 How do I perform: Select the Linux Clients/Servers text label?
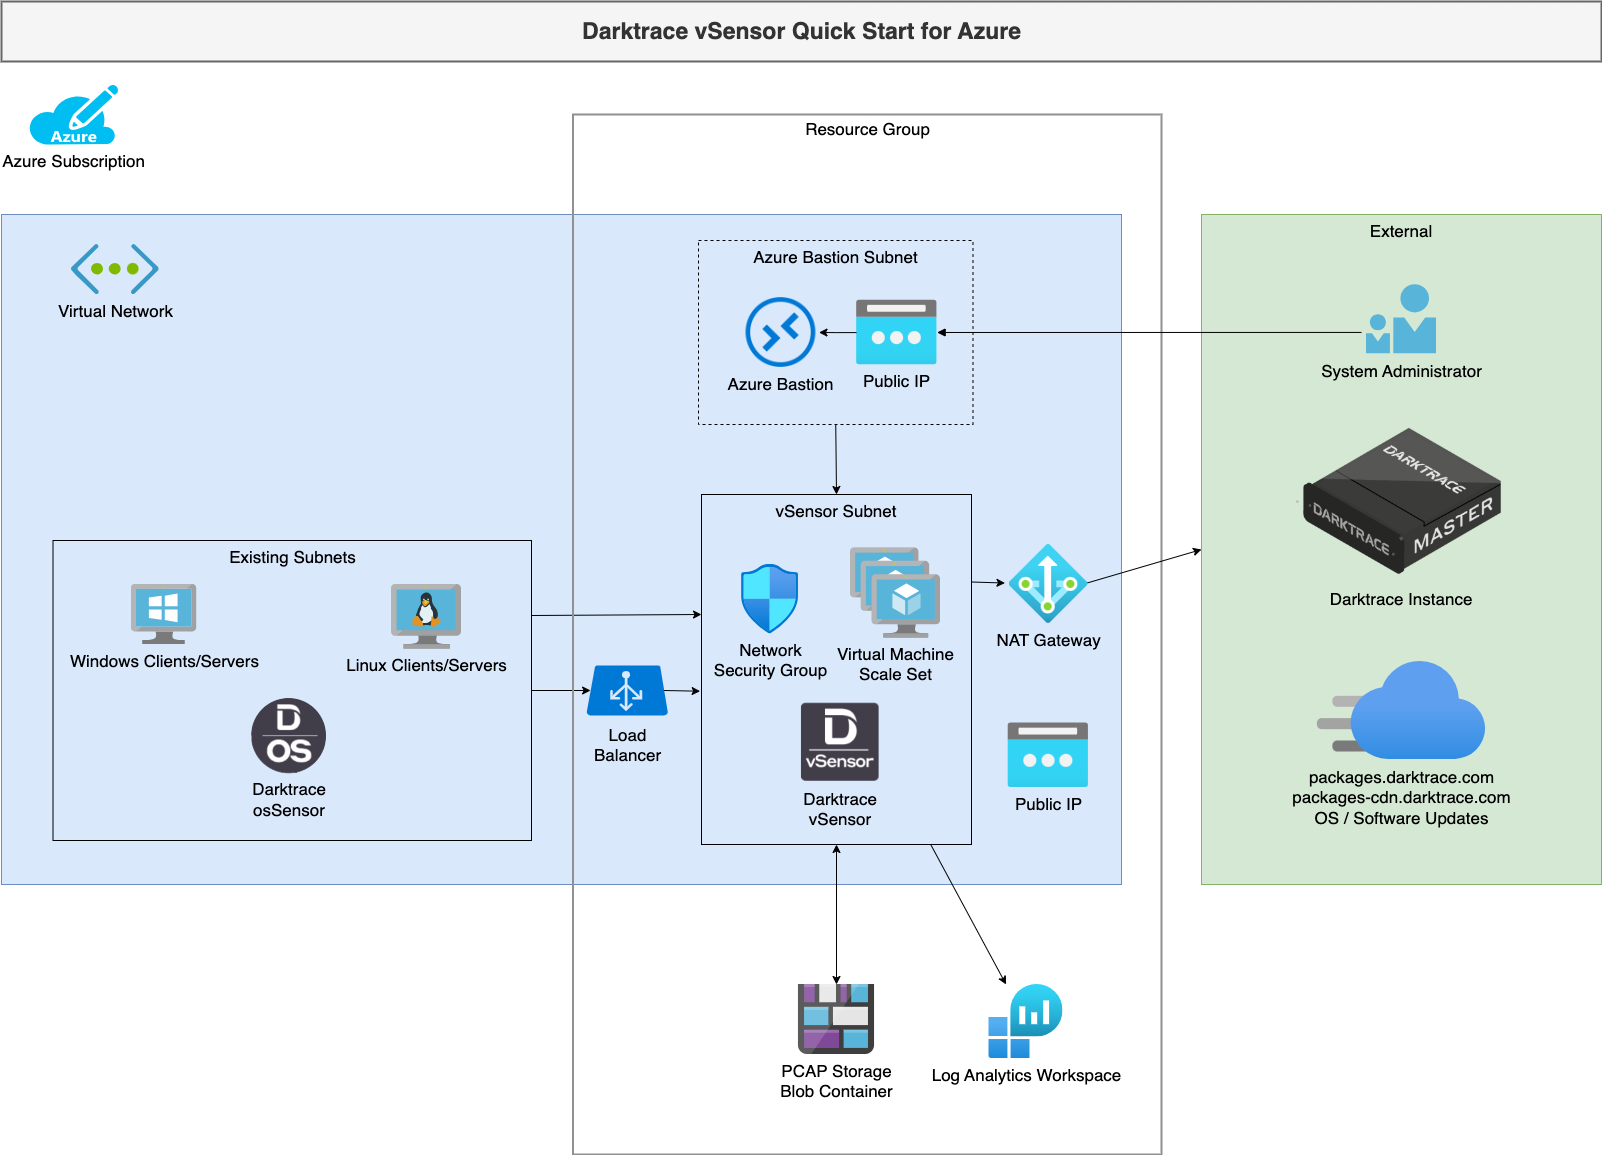(x=426, y=665)
